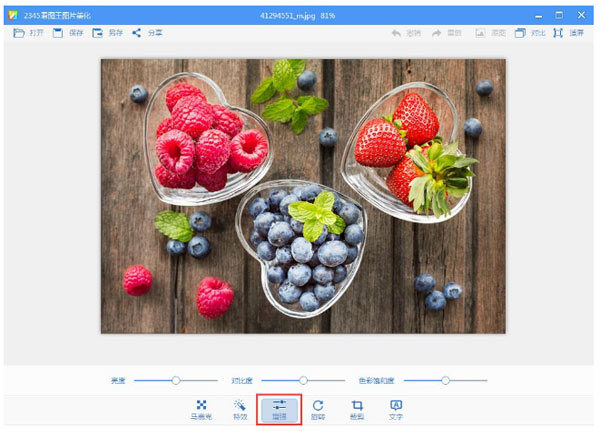Share the picture via the 分享 button

pyautogui.click(x=147, y=33)
